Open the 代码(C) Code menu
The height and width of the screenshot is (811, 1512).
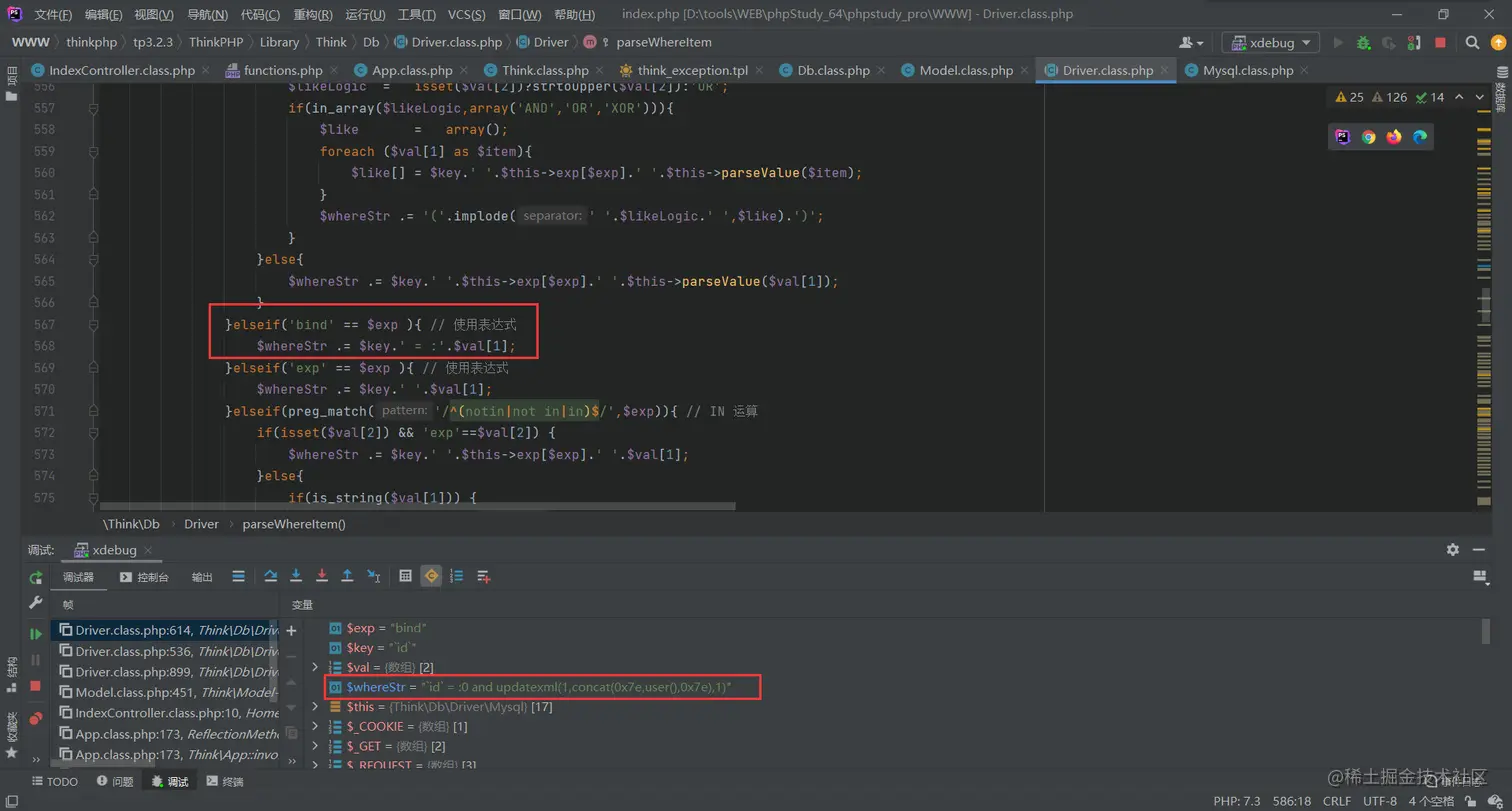[x=260, y=15]
